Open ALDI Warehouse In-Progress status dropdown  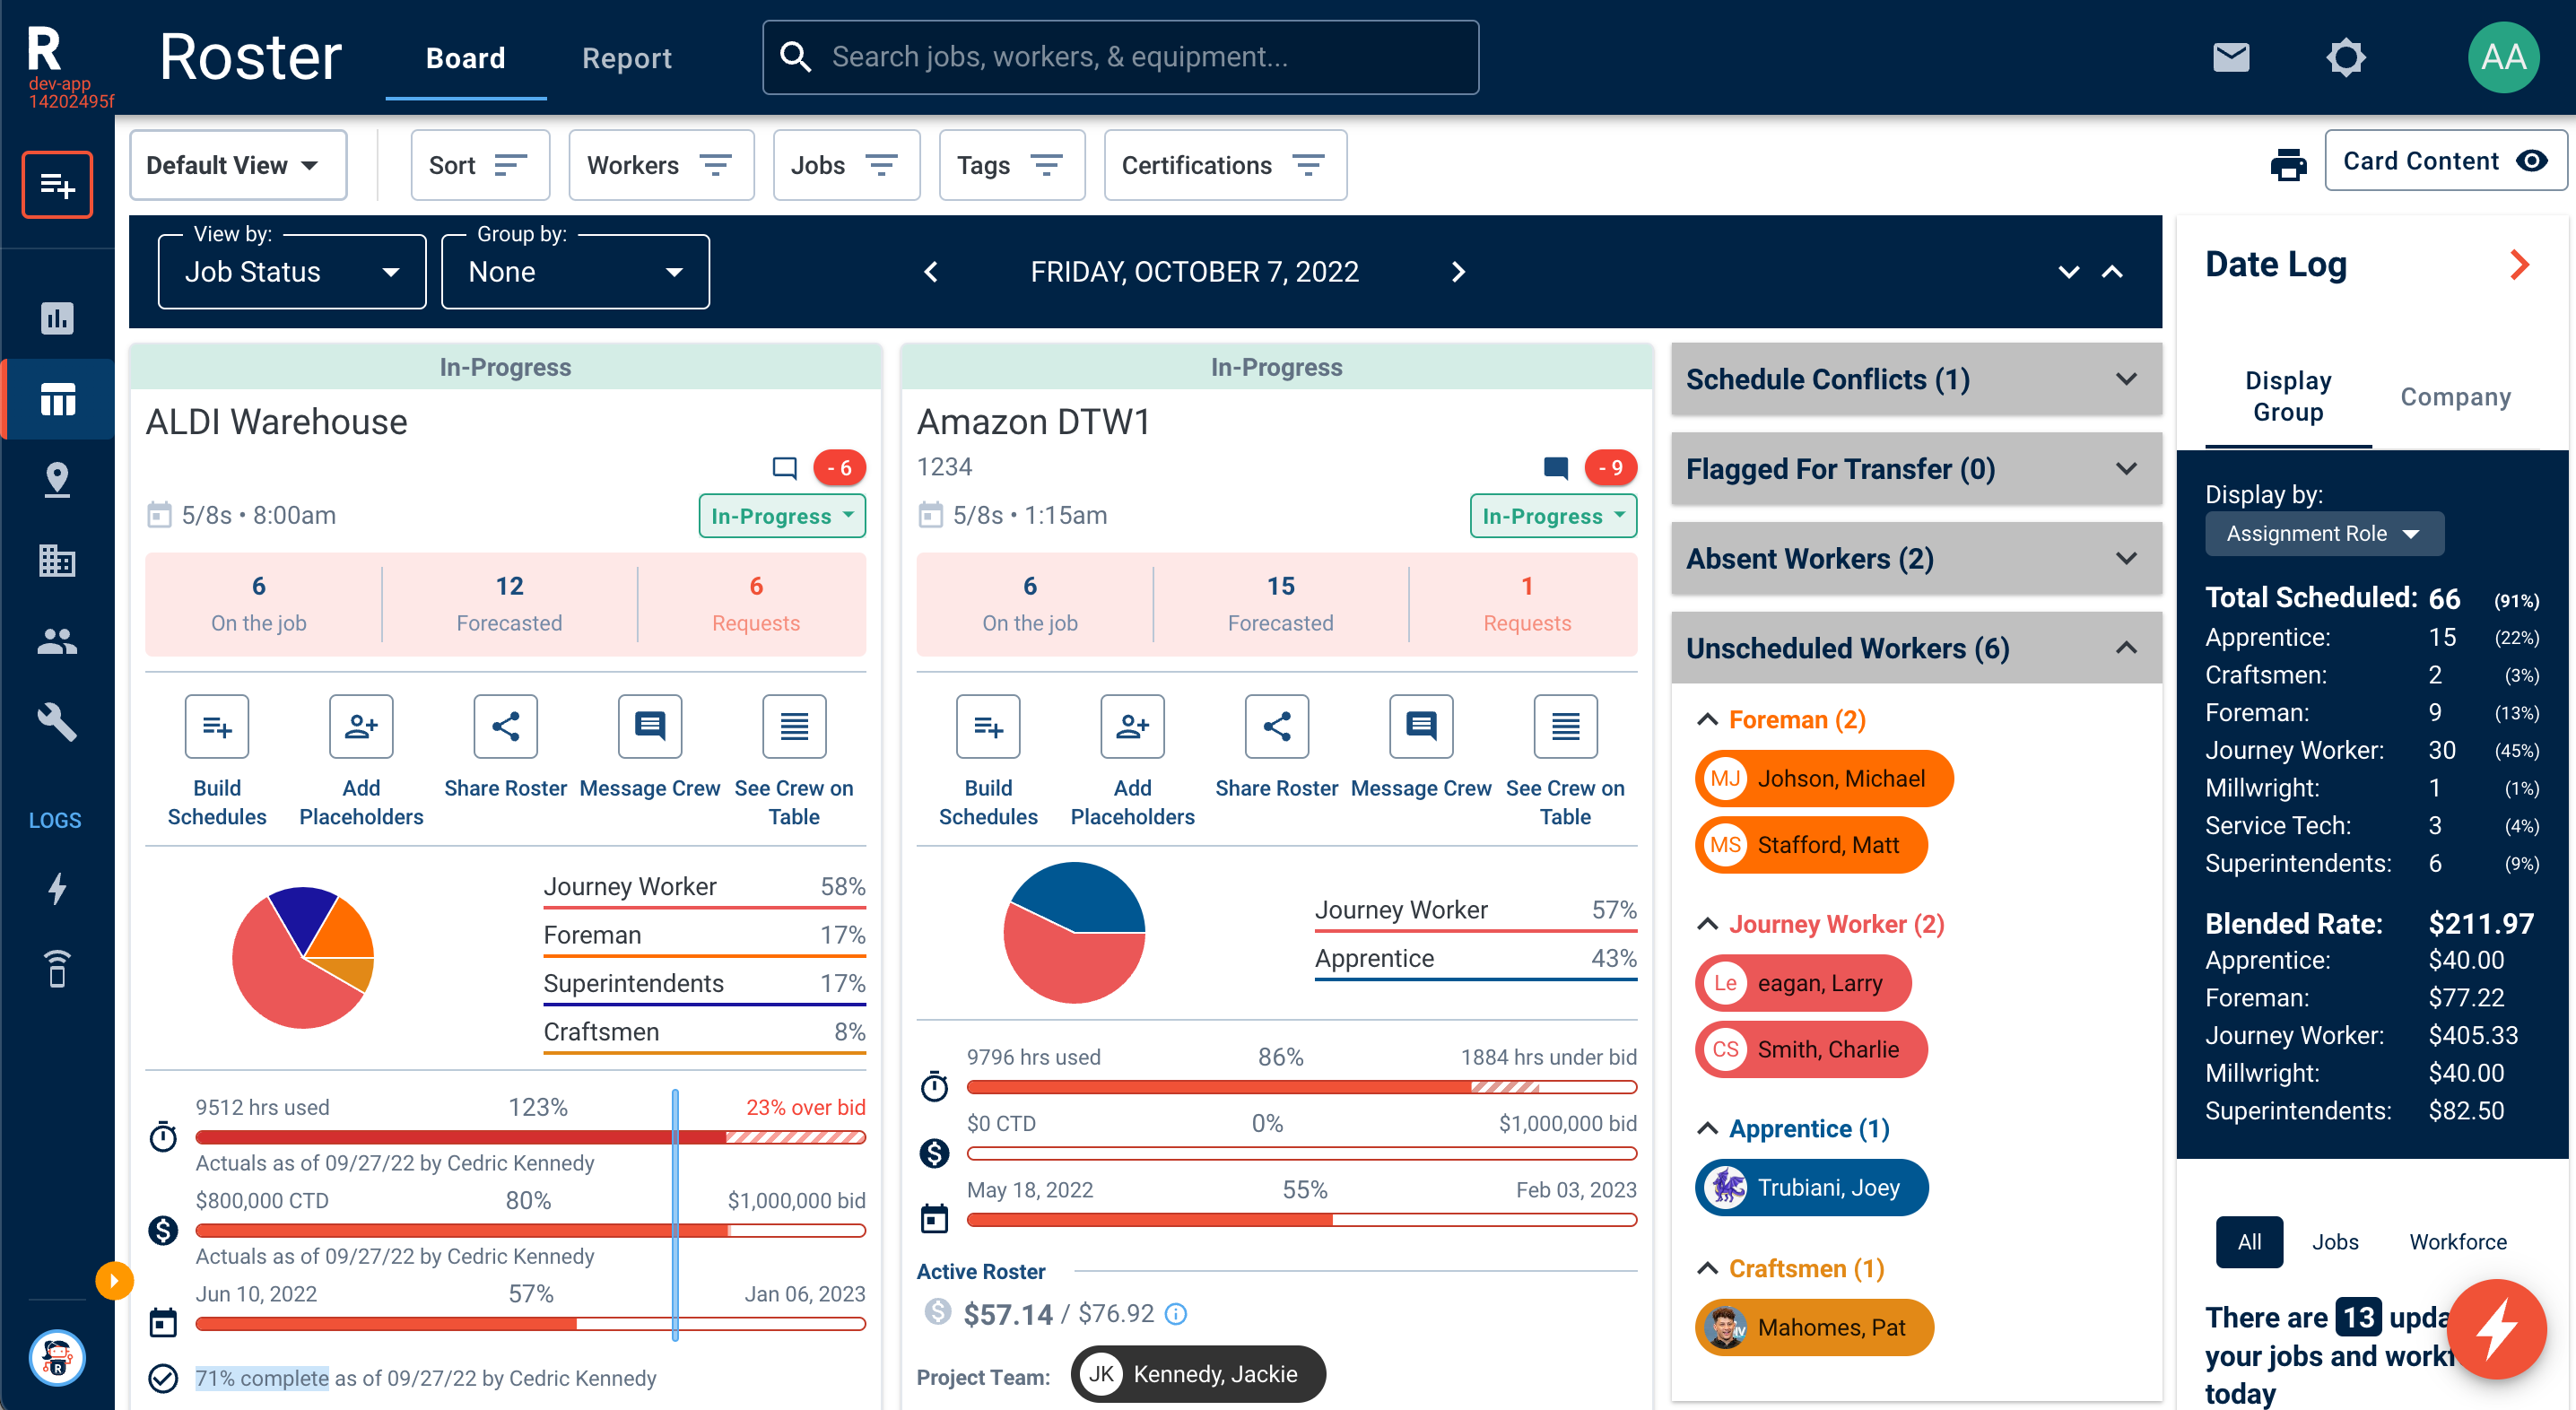coord(782,516)
